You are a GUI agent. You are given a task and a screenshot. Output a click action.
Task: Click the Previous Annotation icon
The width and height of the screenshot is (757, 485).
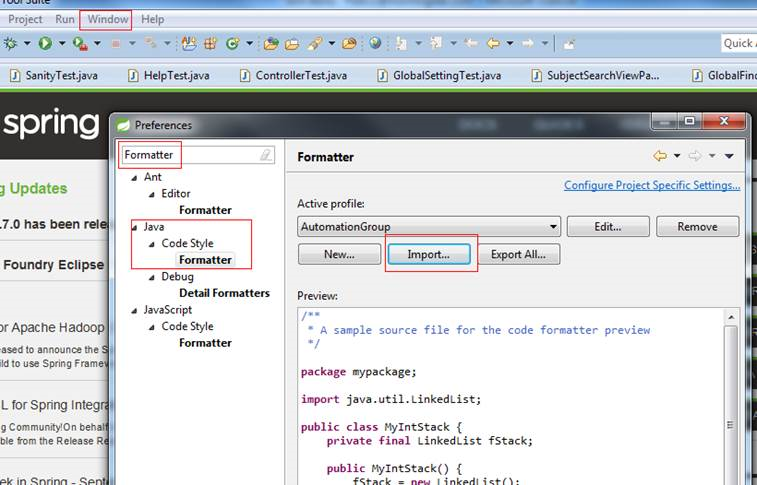[x=436, y=43]
